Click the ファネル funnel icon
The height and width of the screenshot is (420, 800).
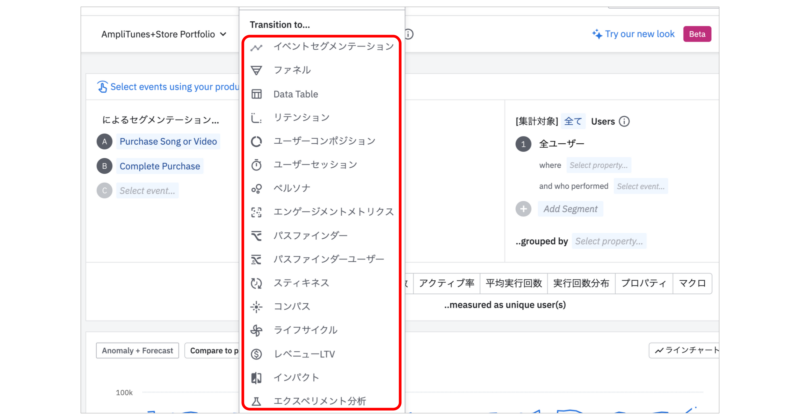pyautogui.click(x=257, y=70)
